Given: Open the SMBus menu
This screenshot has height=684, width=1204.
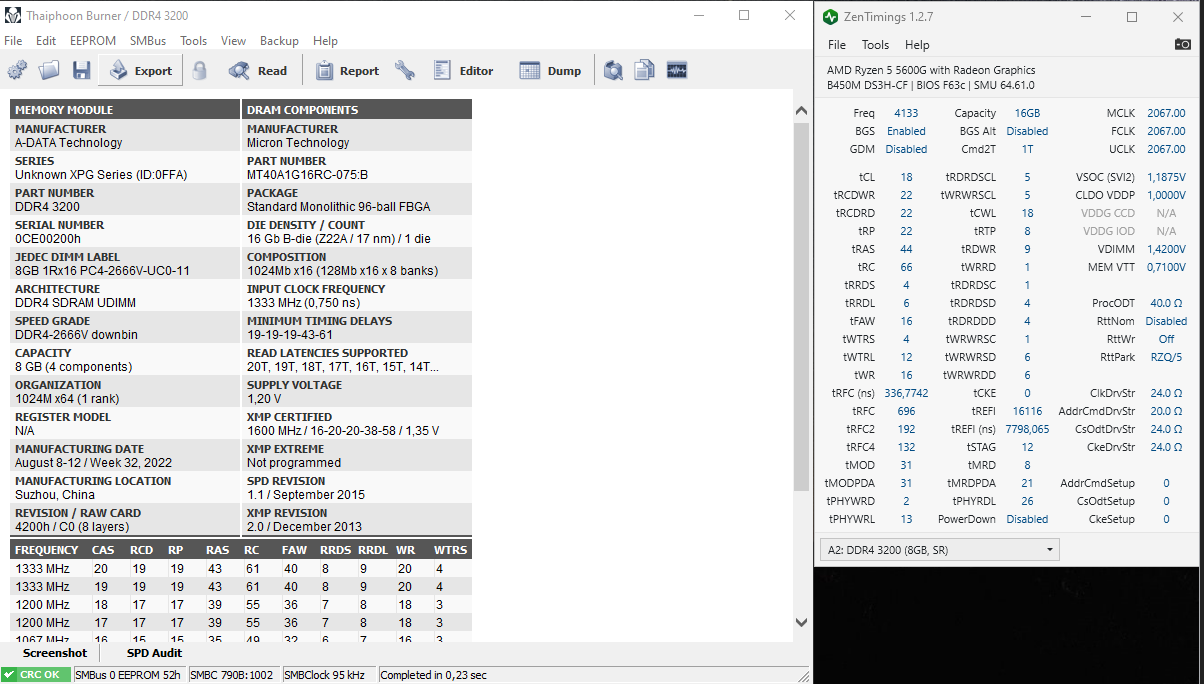Looking at the screenshot, I should click(148, 41).
